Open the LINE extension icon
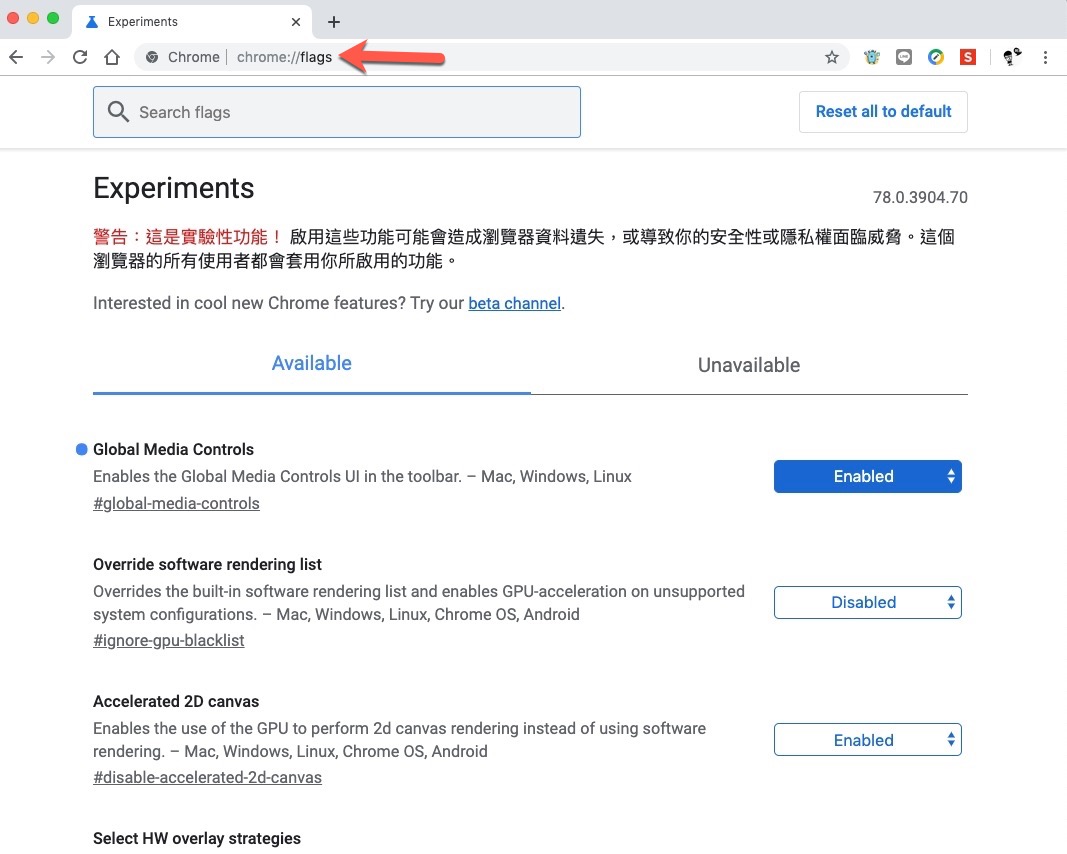The height and width of the screenshot is (854, 1067). pyautogui.click(x=904, y=57)
